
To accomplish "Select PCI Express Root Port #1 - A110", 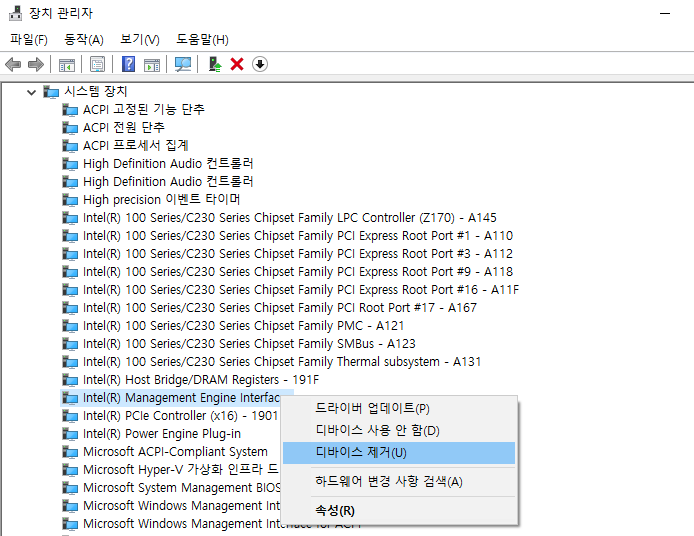I will (x=298, y=236).
